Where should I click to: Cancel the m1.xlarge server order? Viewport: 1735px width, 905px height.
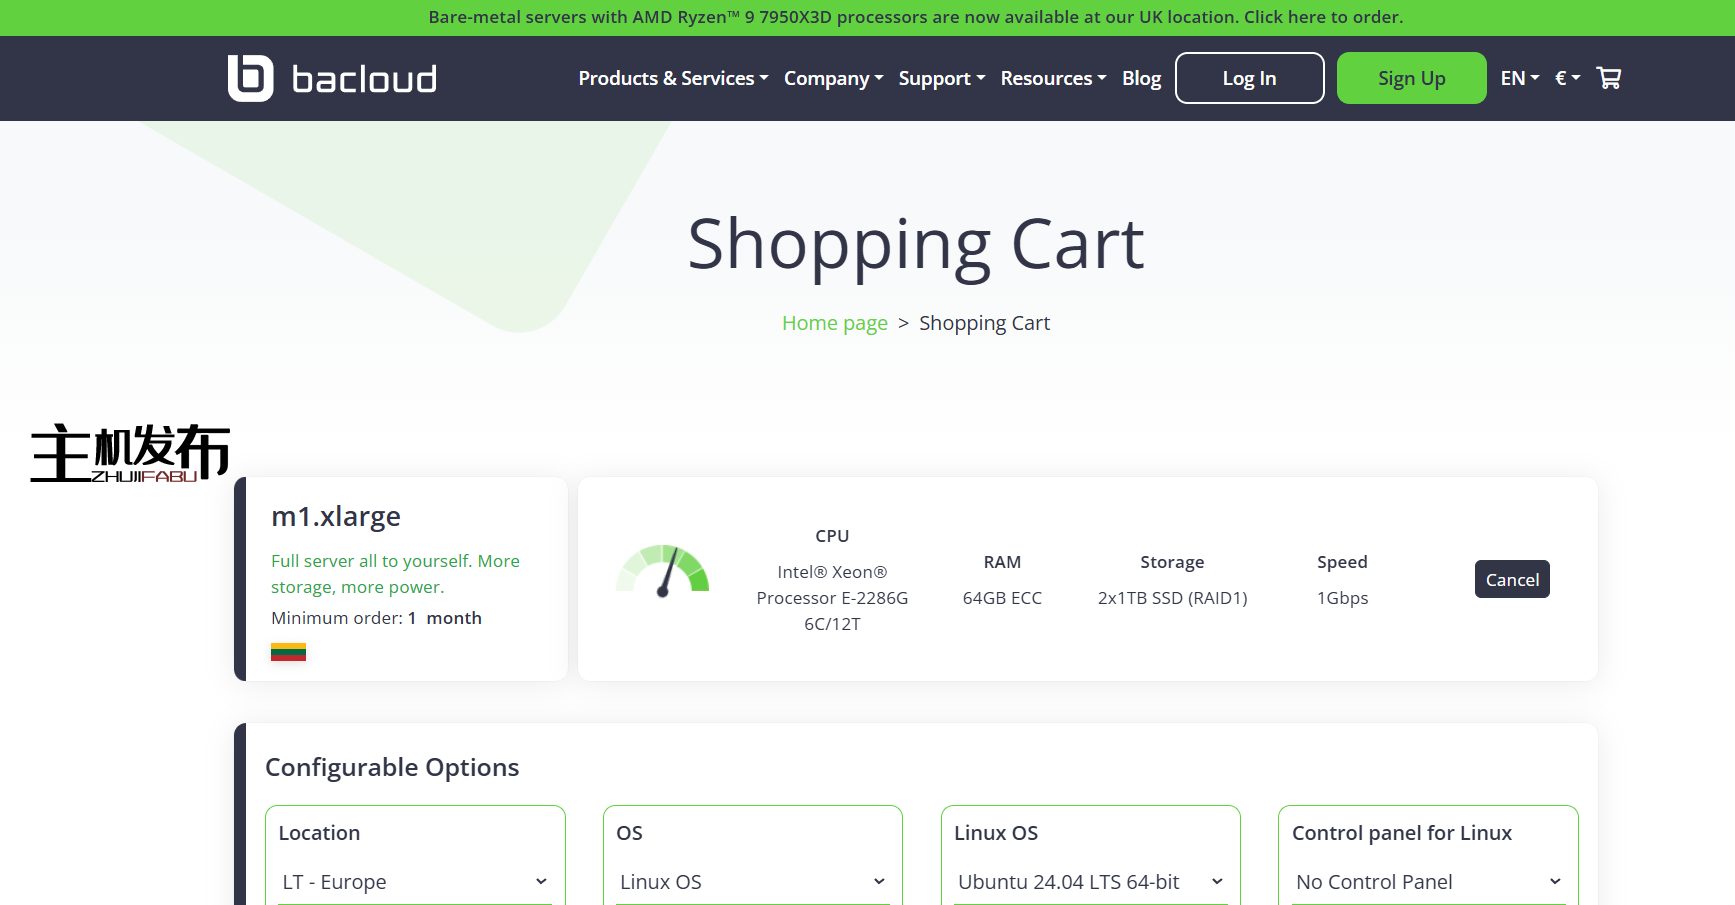pyautogui.click(x=1511, y=580)
